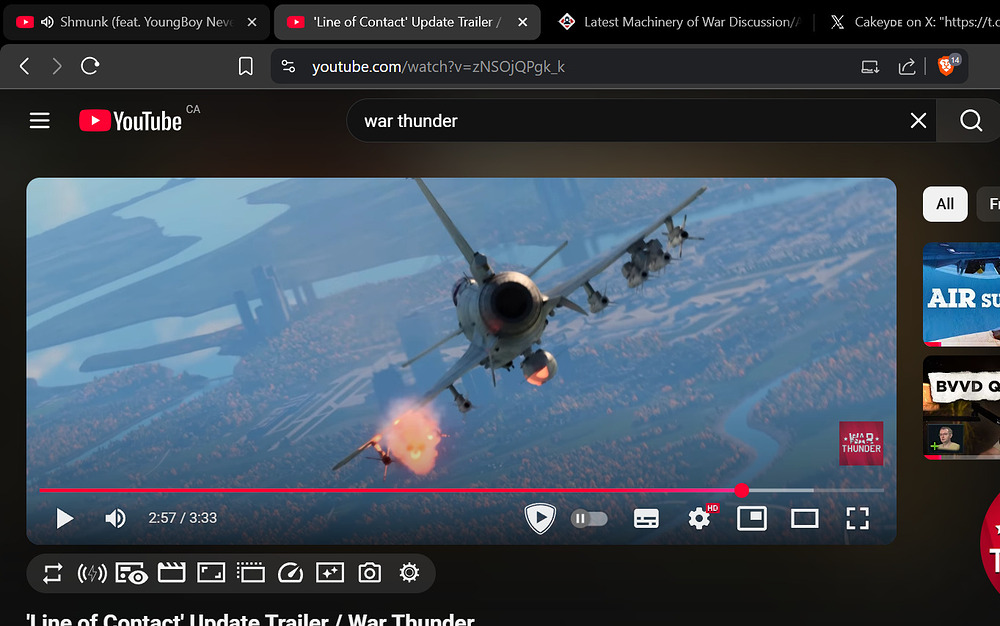Click the red video progress bar

(x=400, y=490)
